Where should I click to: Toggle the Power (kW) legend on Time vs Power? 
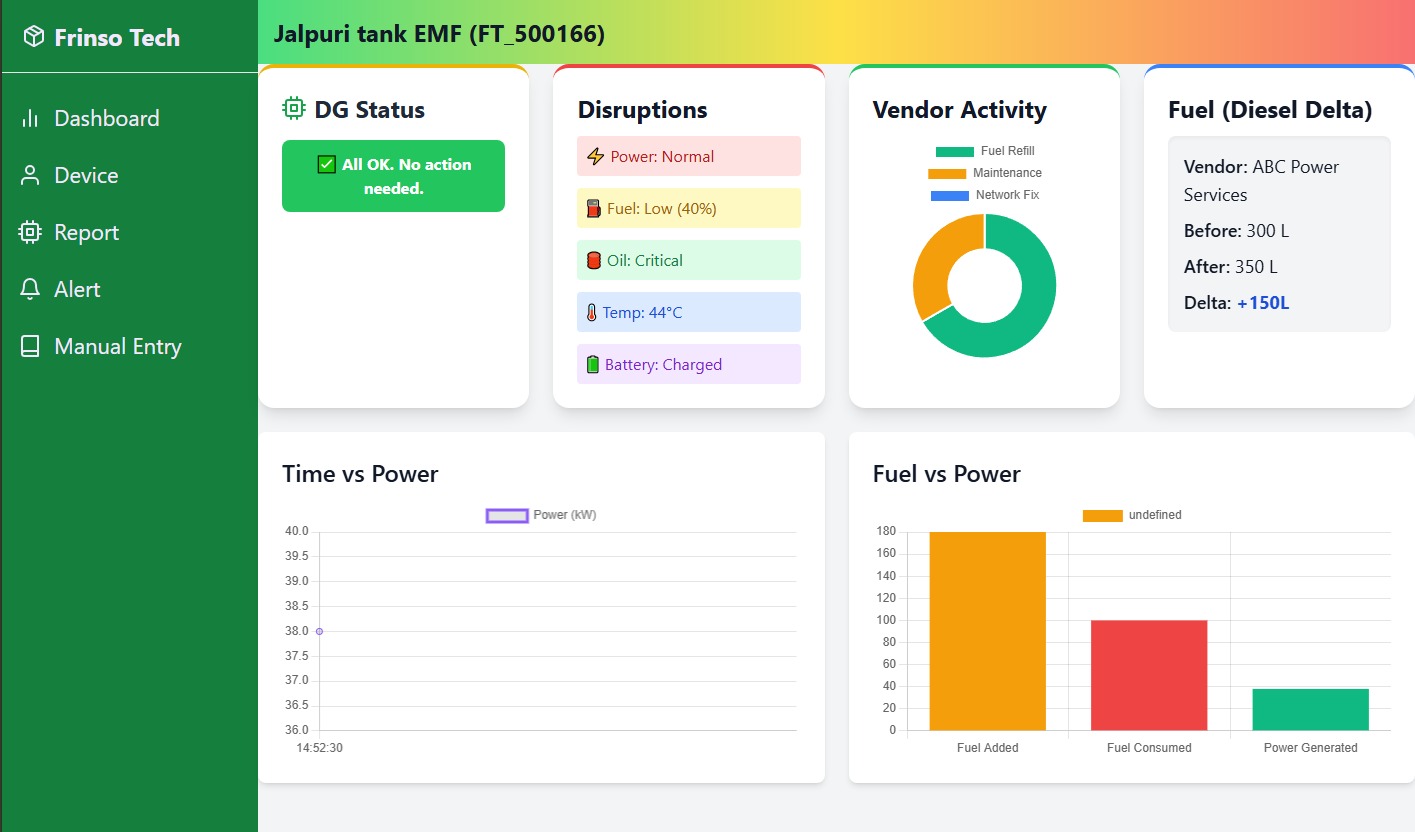pos(539,514)
